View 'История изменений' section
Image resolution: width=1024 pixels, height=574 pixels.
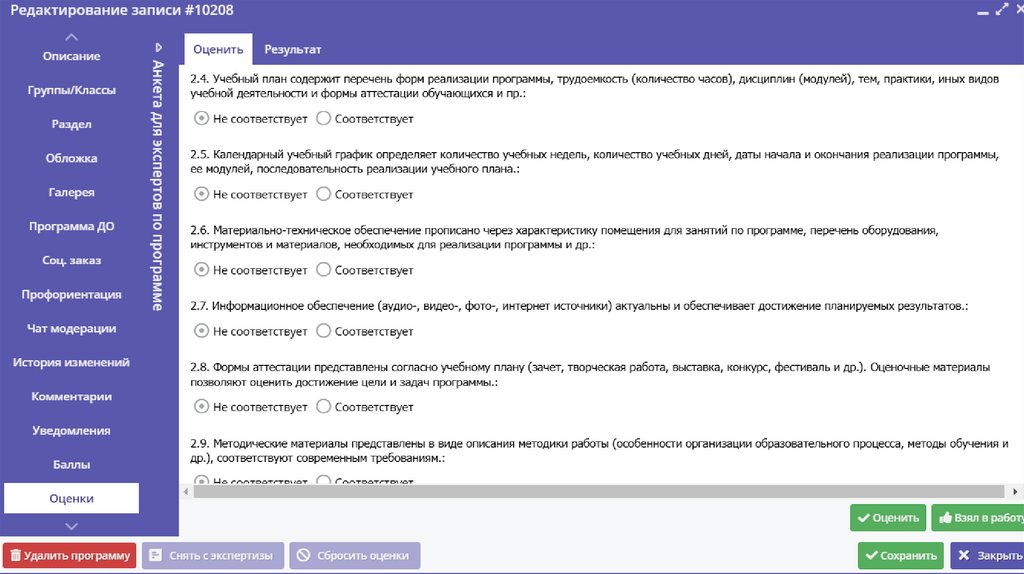[x=71, y=362]
